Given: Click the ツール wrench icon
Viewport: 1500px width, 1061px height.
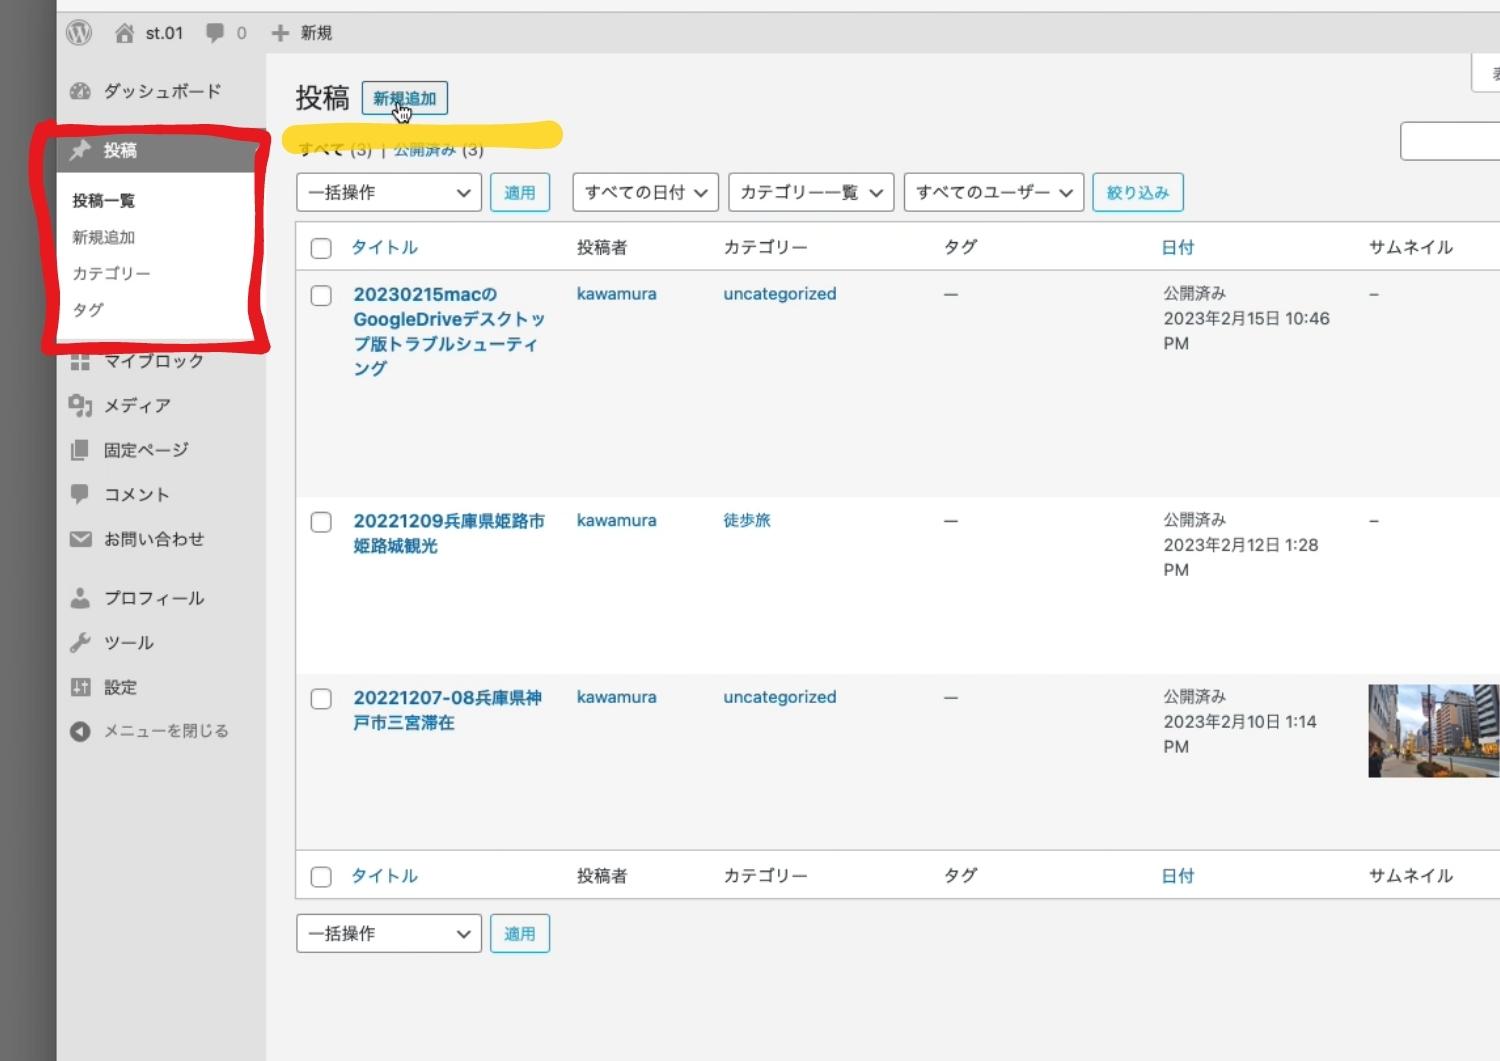Looking at the screenshot, I should click(80, 643).
